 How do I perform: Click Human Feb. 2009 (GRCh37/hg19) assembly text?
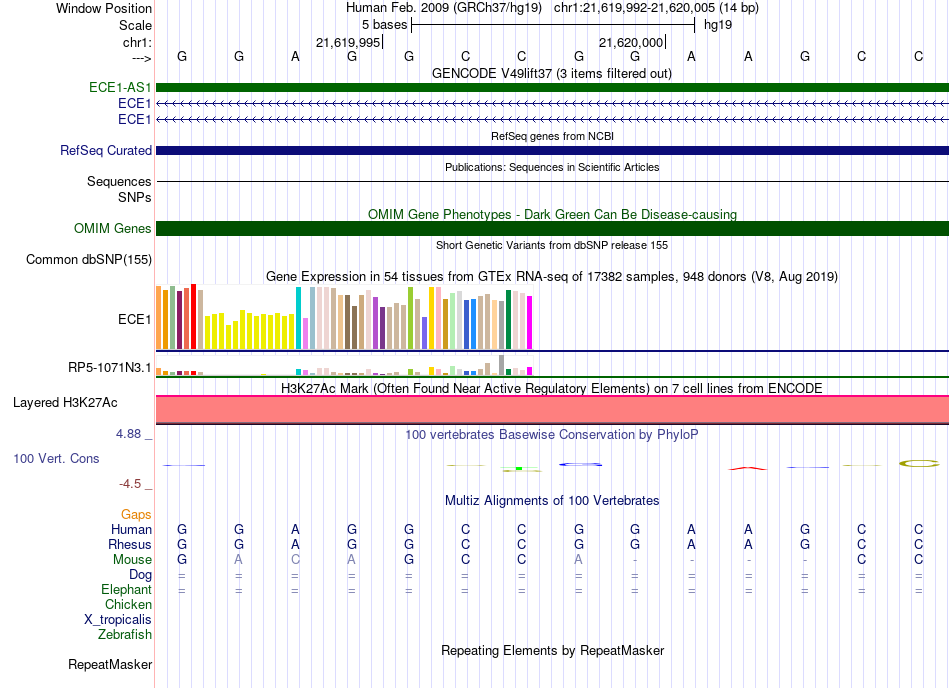(x=443, y=8)
